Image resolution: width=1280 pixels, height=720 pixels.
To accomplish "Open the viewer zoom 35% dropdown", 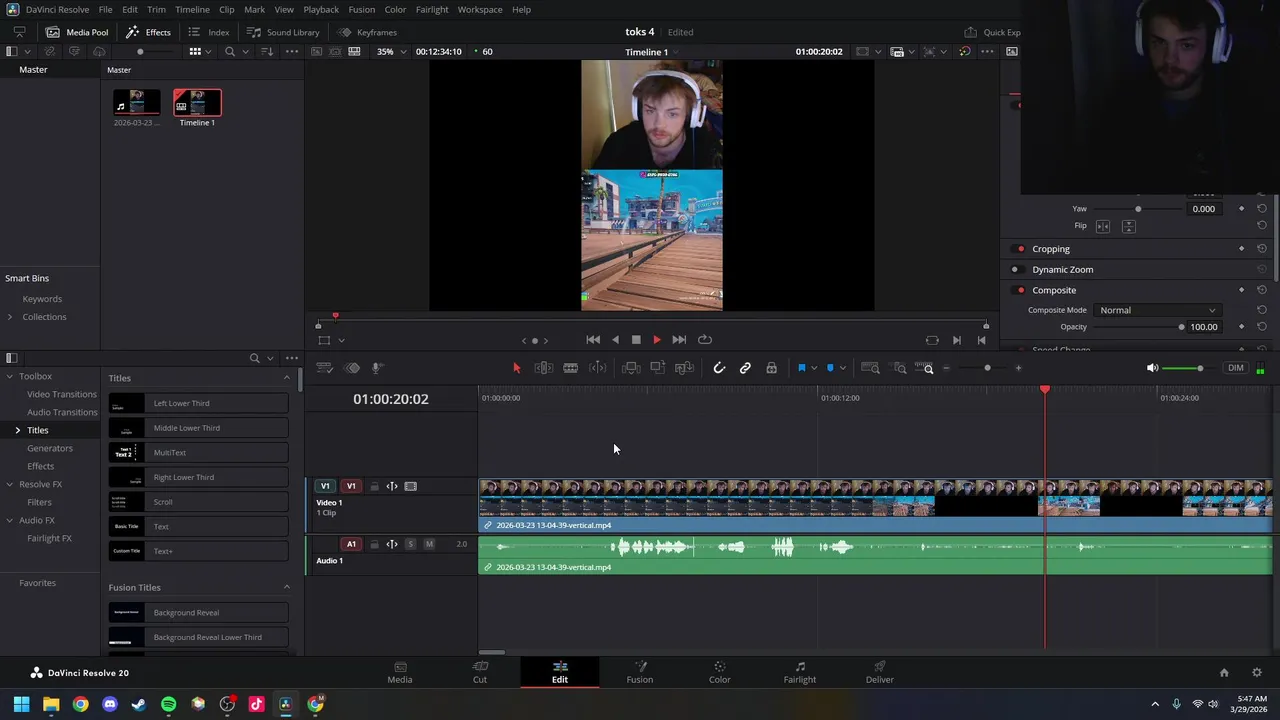I will tap(390, 52).
